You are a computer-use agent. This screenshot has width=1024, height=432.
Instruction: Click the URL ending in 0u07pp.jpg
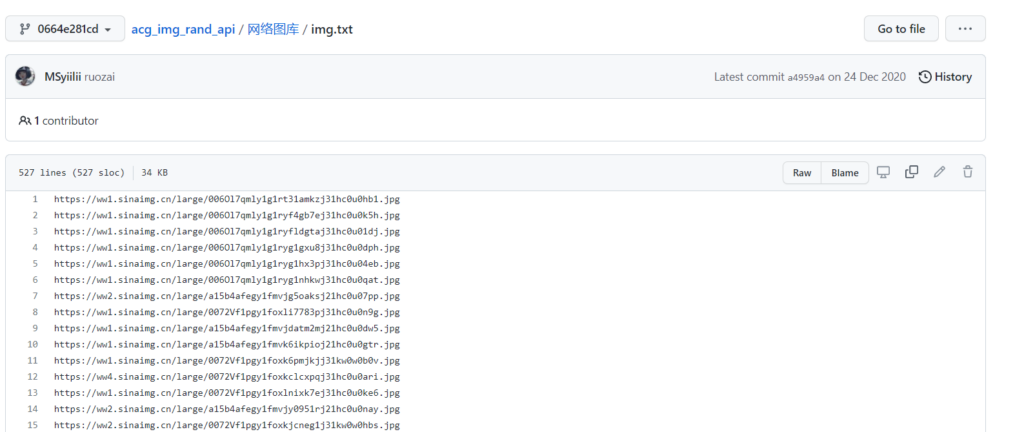pyautogui.click(x=227, y=296)
